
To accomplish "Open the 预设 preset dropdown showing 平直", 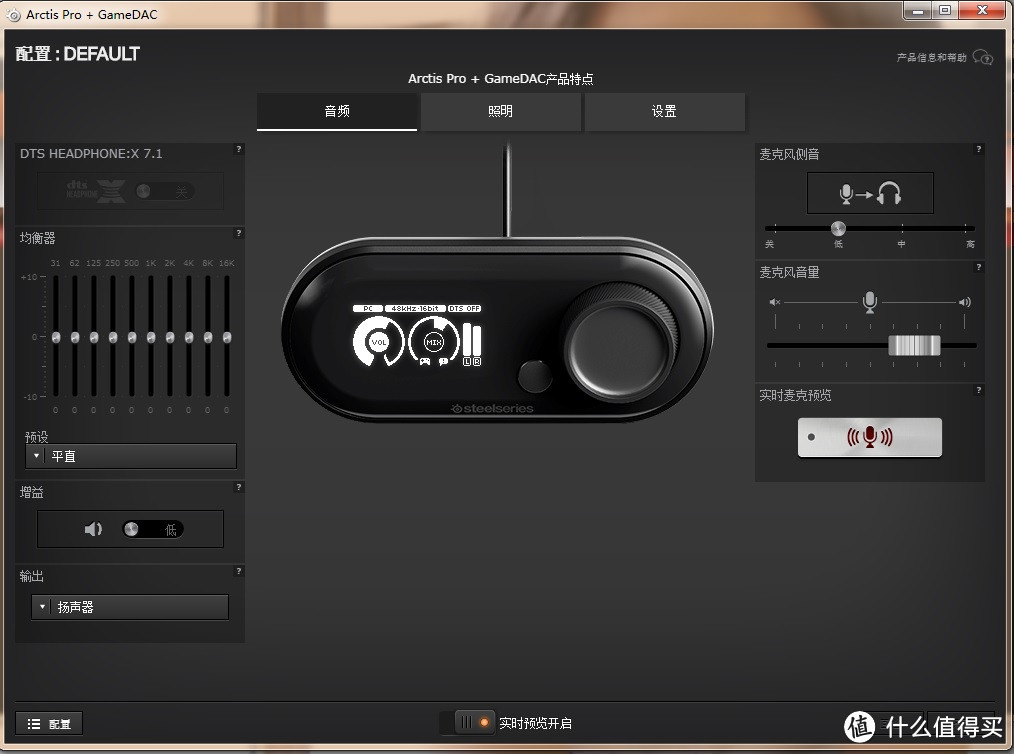I will point(131,456).
